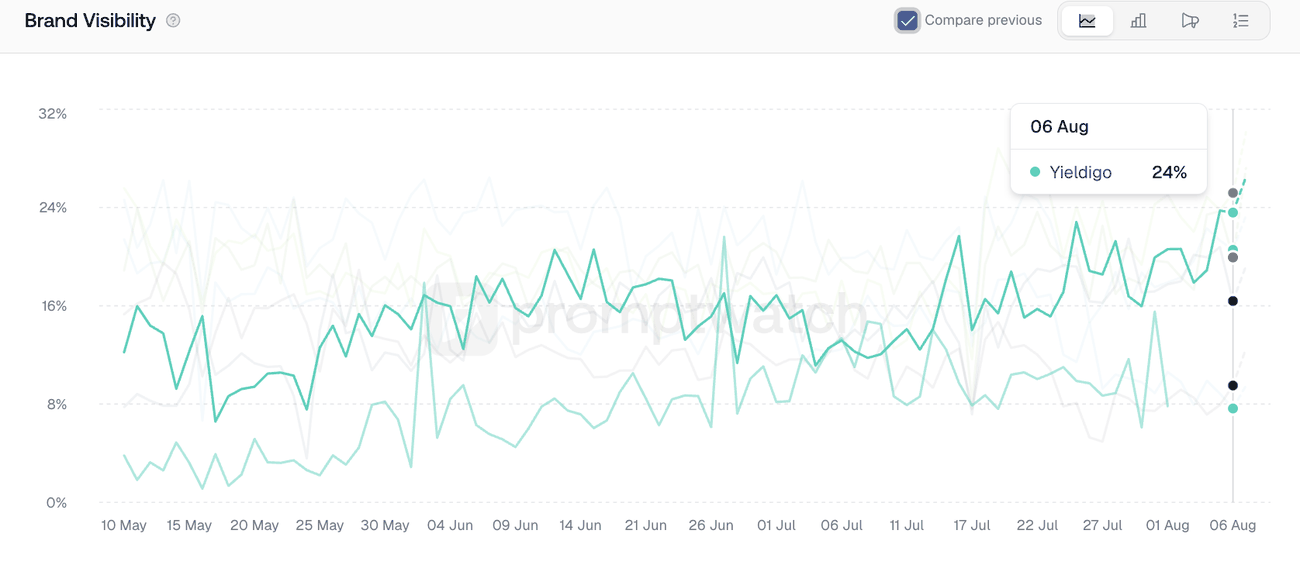Click the 21 Jun x-axis label
The width and height of the screenshot is (1300, 575).
click(x=646, y=525)
